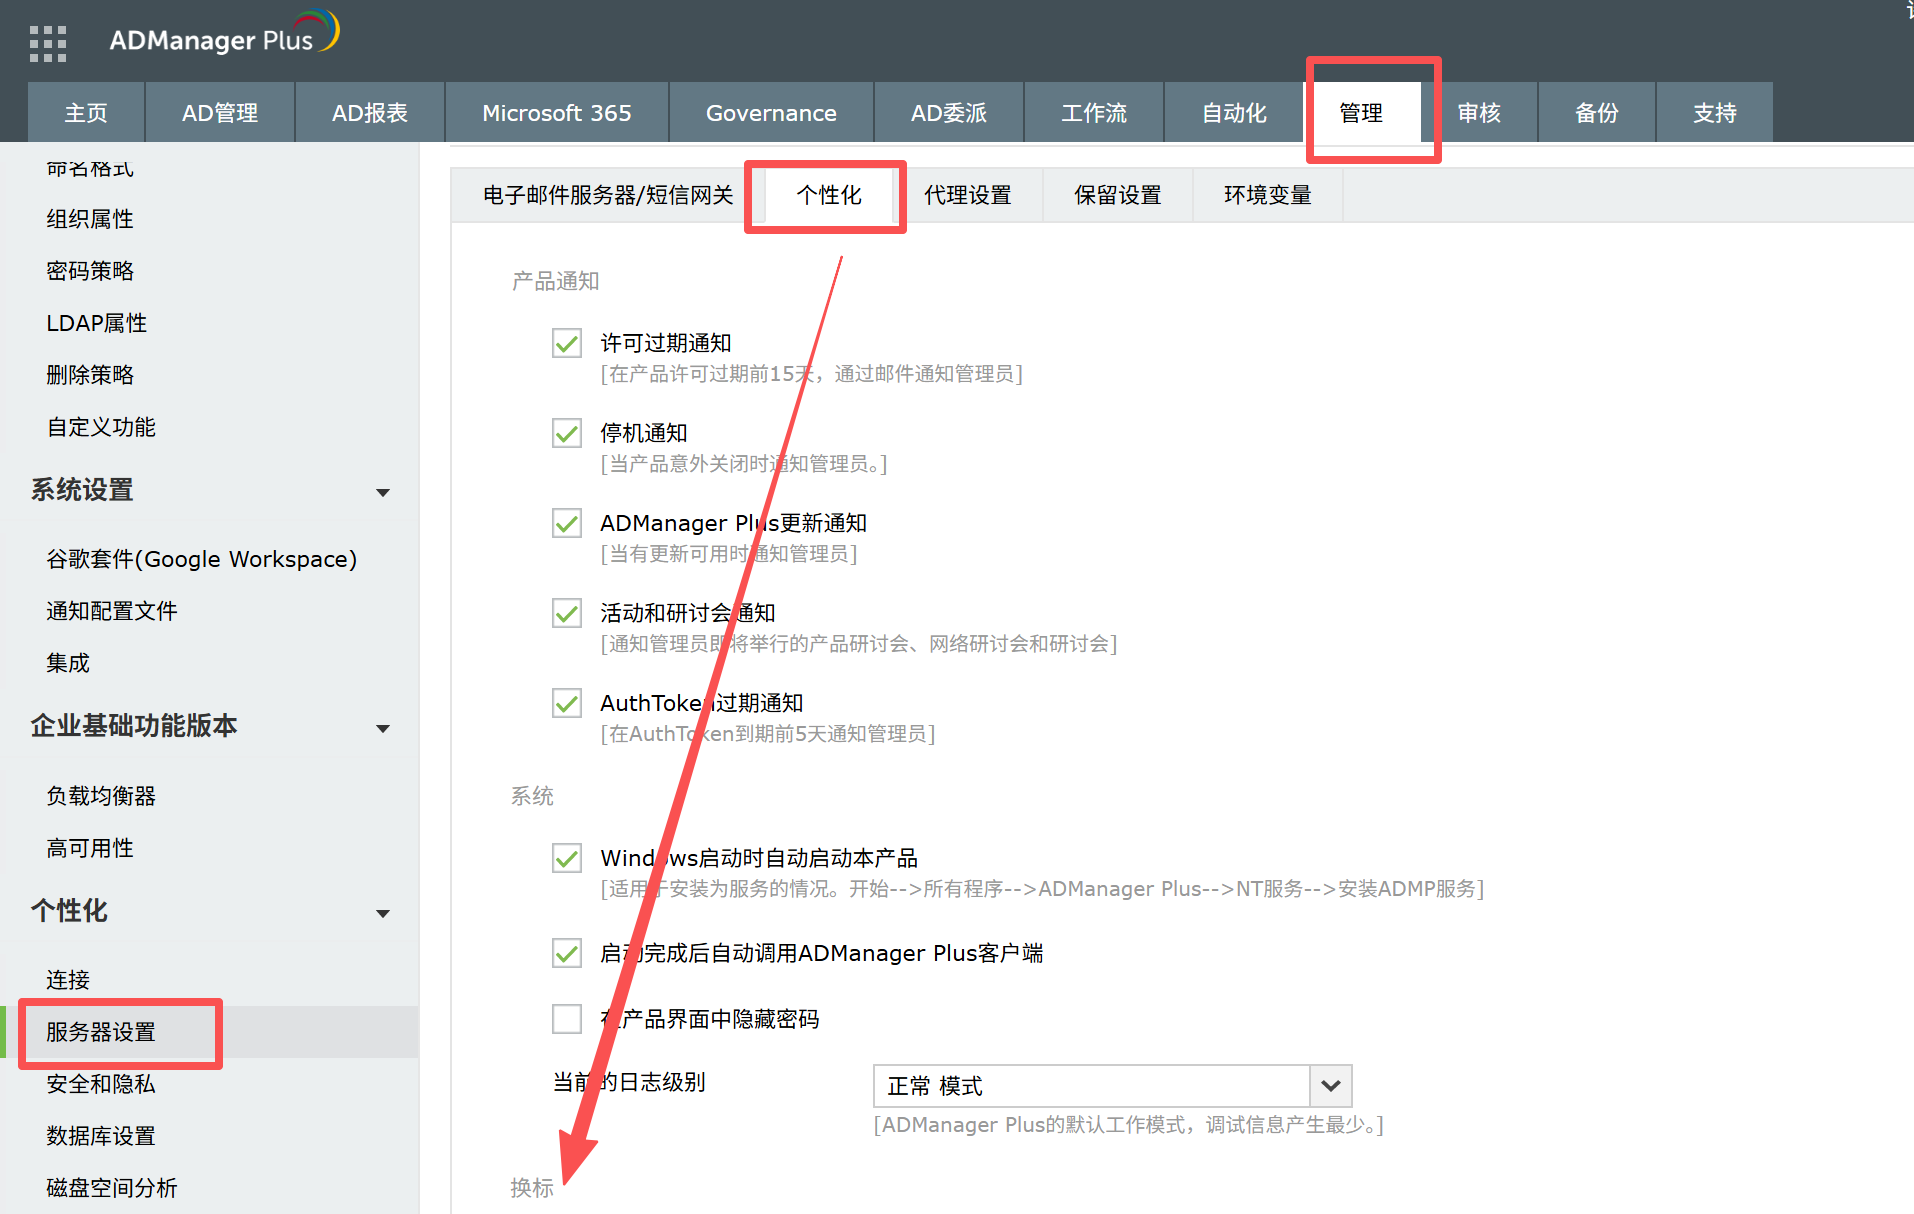Select 密码策略 in the left menu
The height and width of the screenshot is (1214, 1914).
pos(90,271)
